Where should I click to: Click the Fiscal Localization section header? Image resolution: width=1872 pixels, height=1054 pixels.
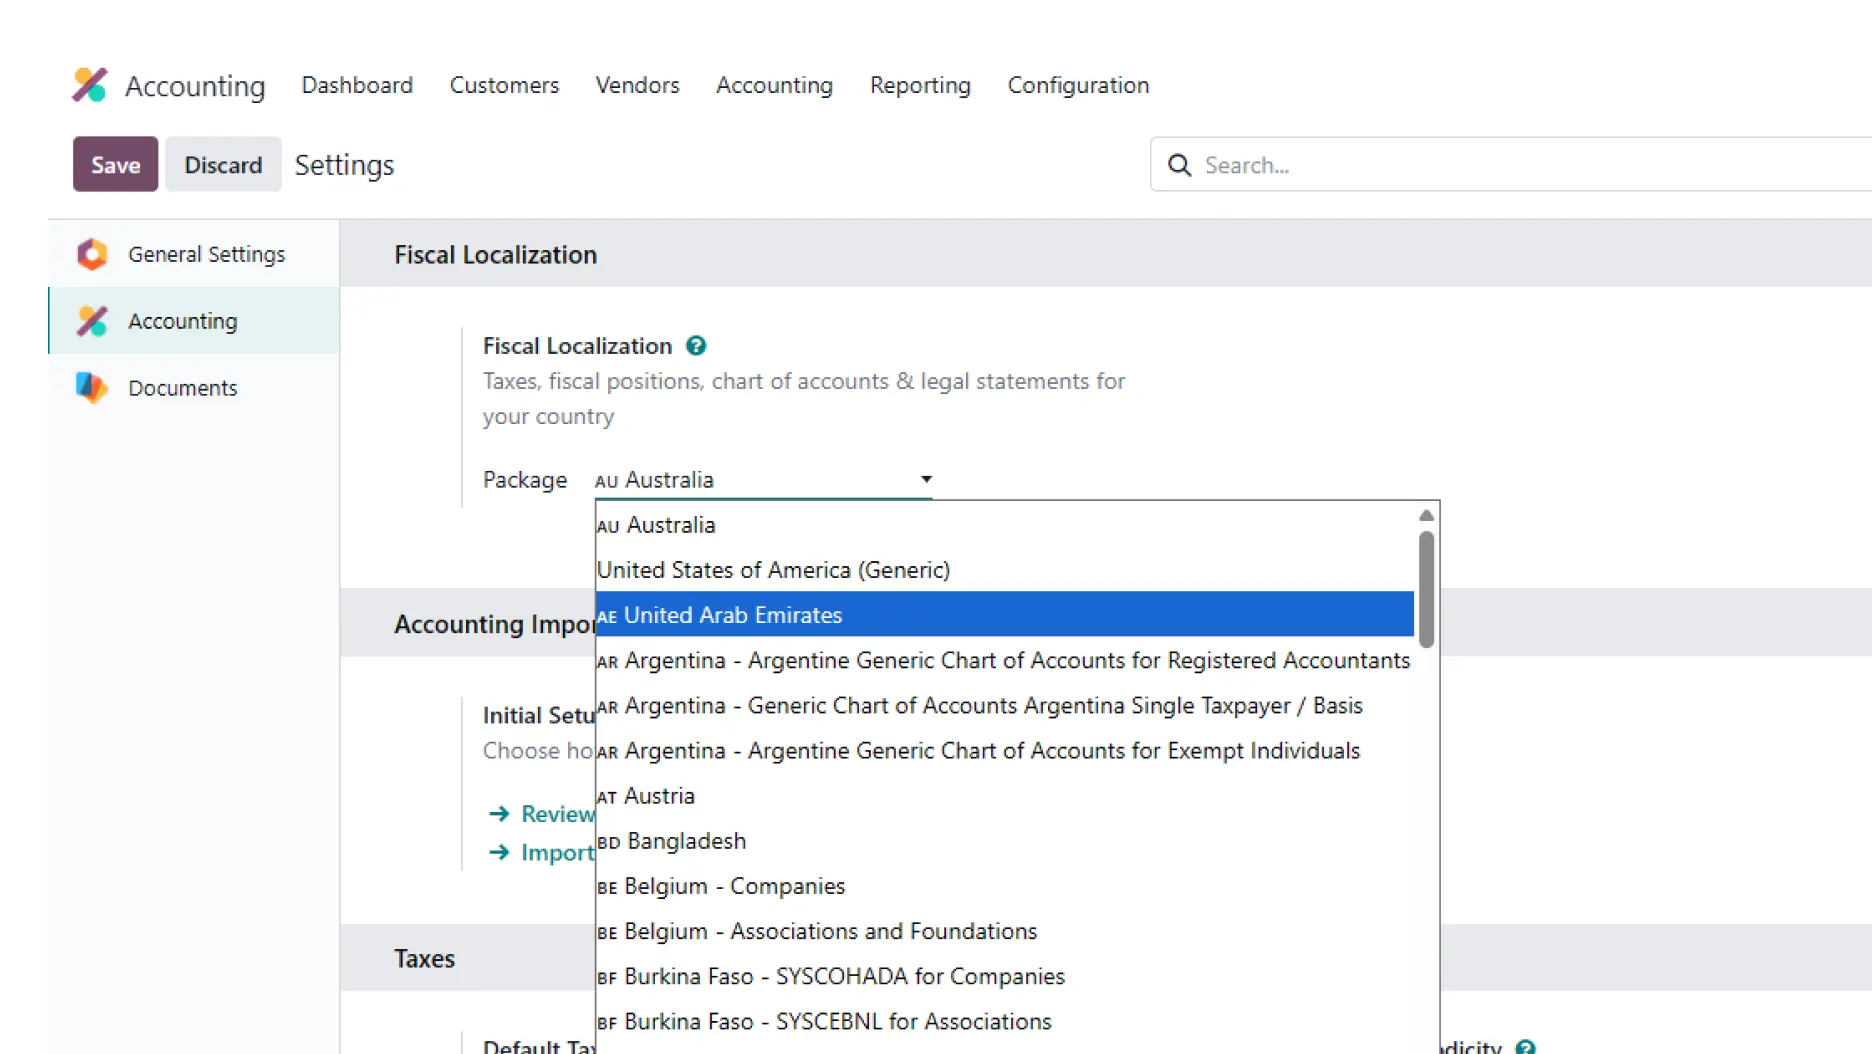click(x=495, y=255)
